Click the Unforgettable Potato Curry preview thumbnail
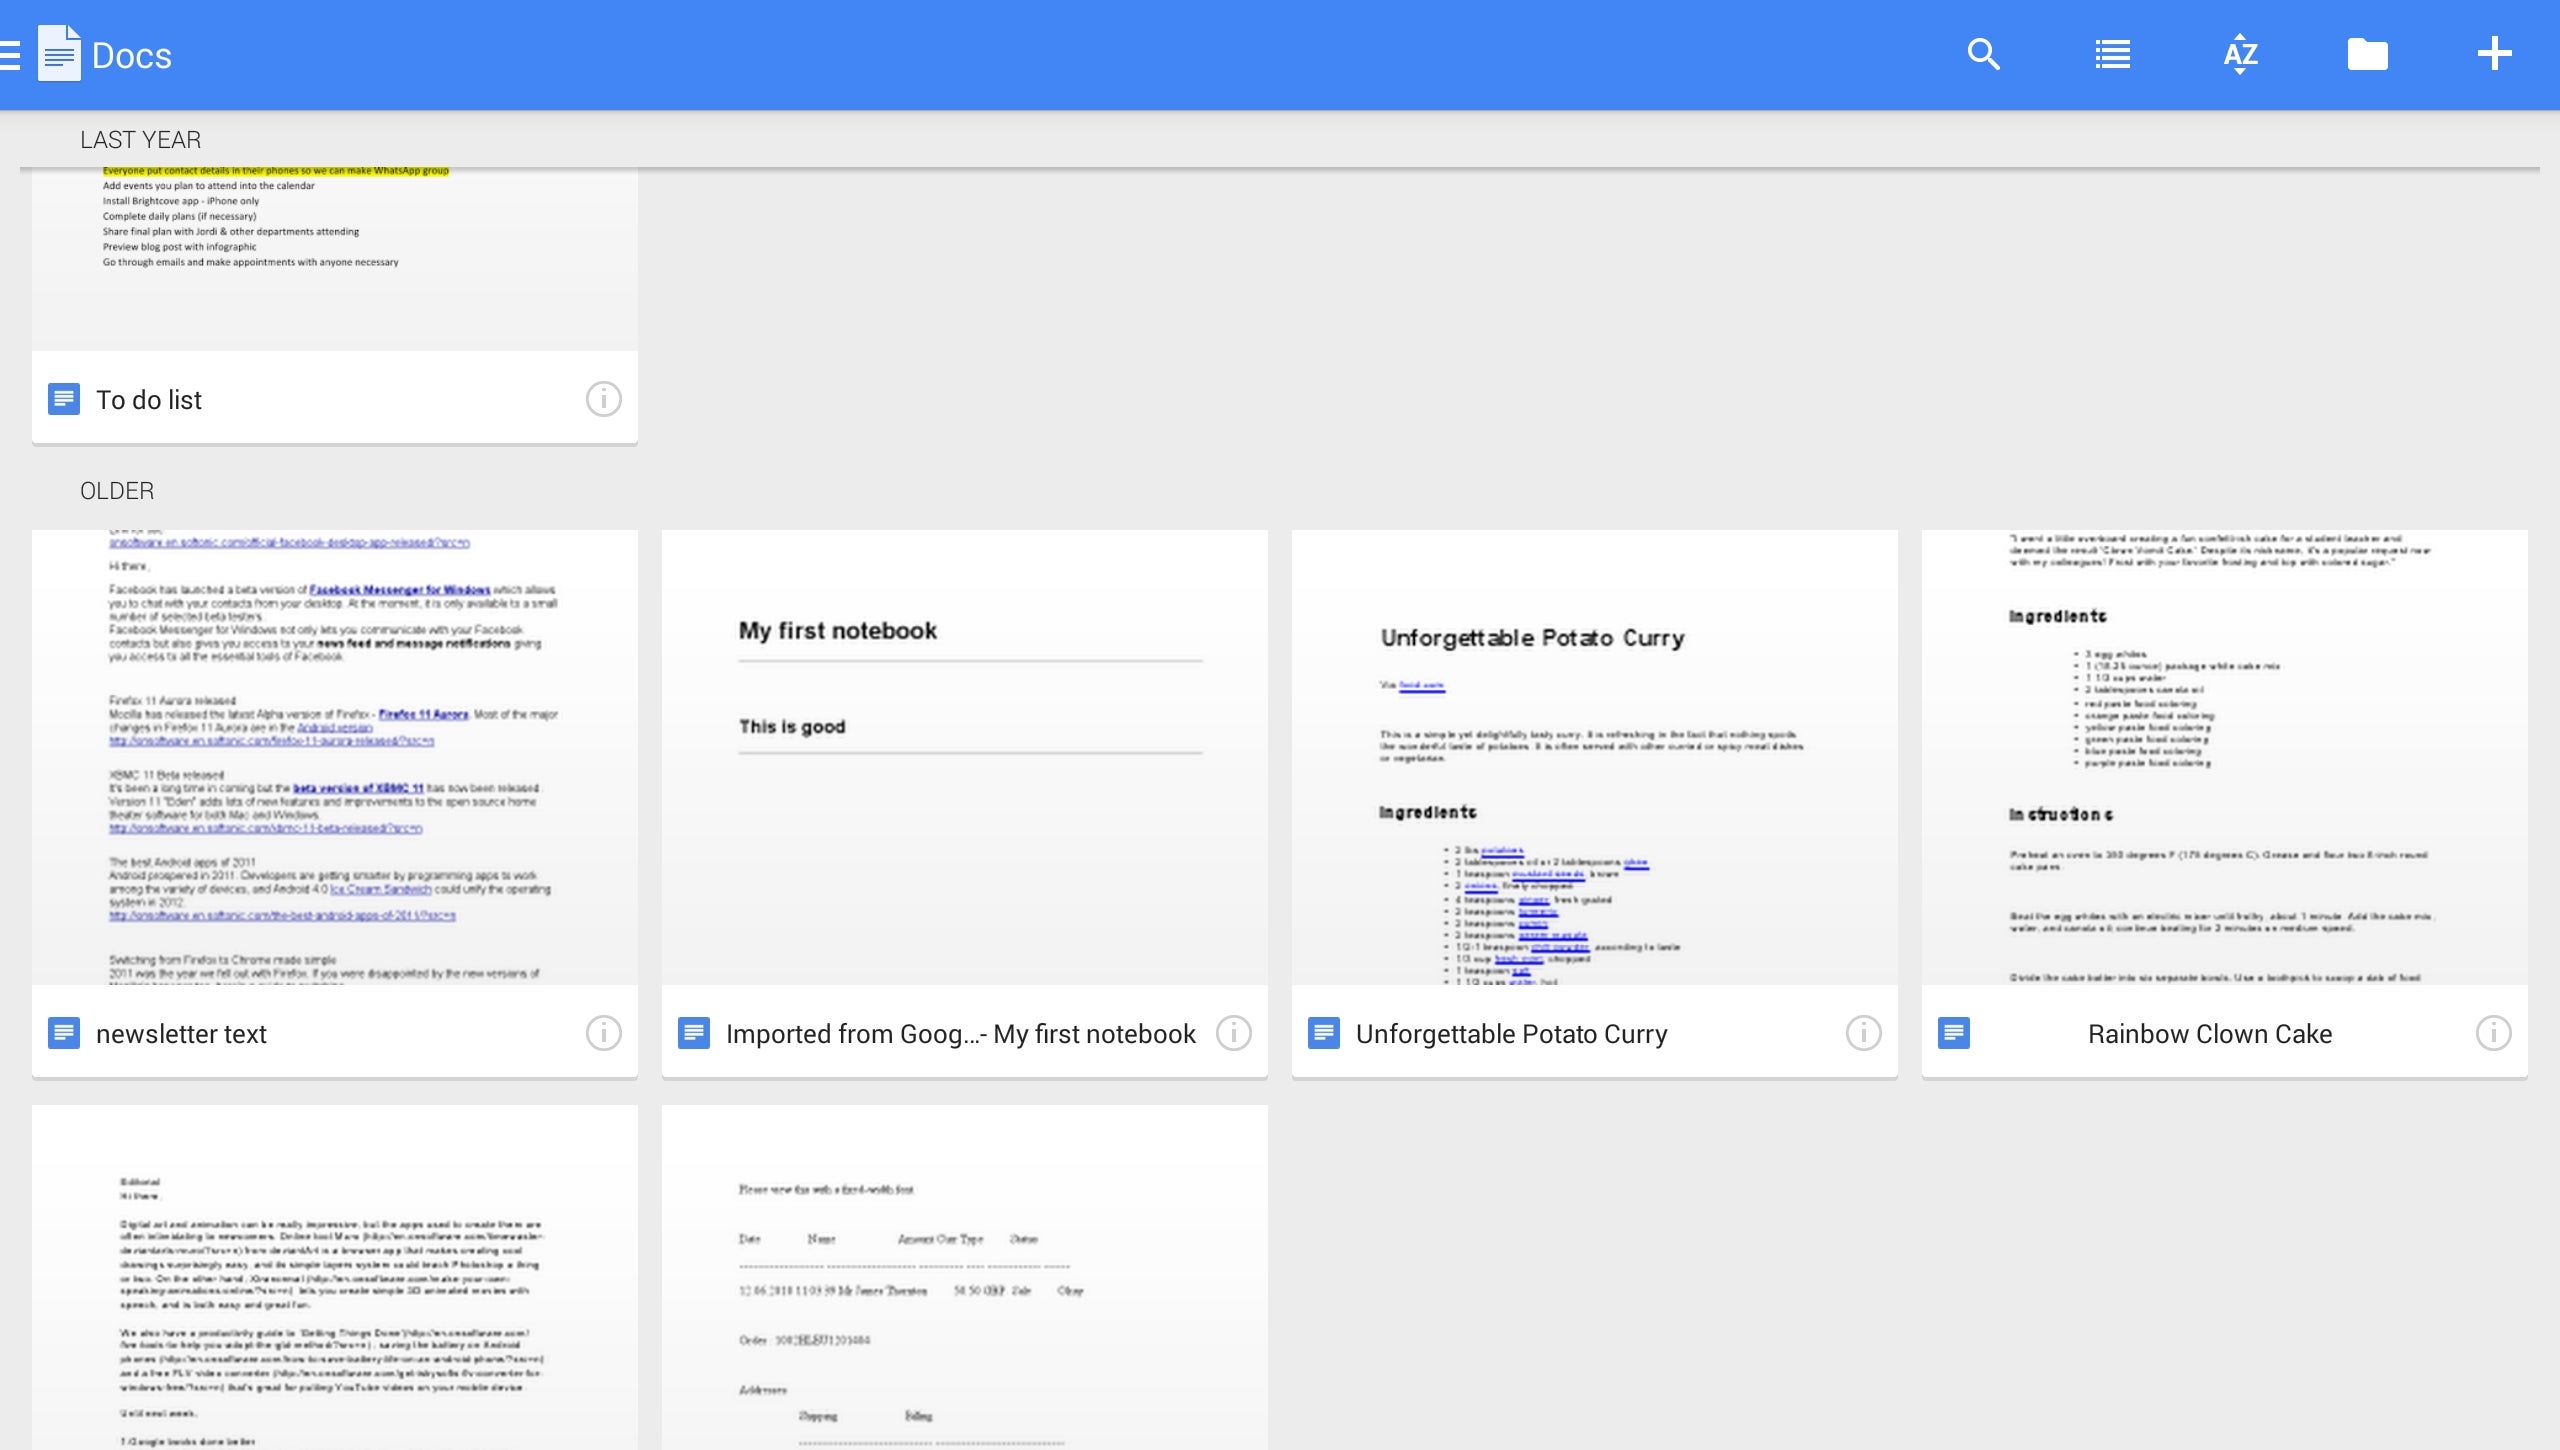 point(1594,757)
